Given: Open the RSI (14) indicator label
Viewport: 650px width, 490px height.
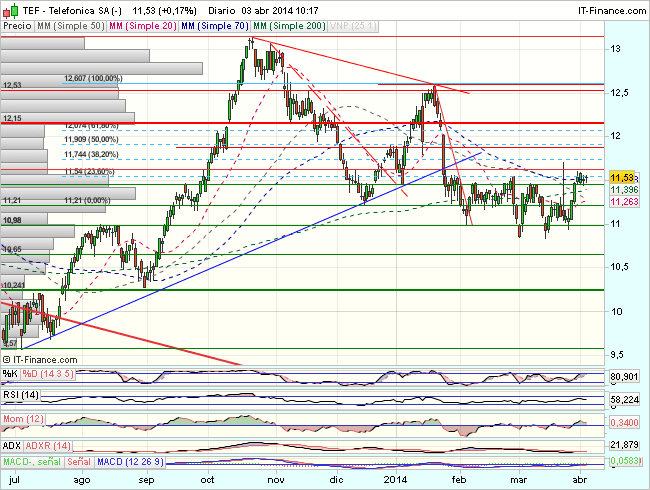Looking at the screenshot, I should [21, 395].
